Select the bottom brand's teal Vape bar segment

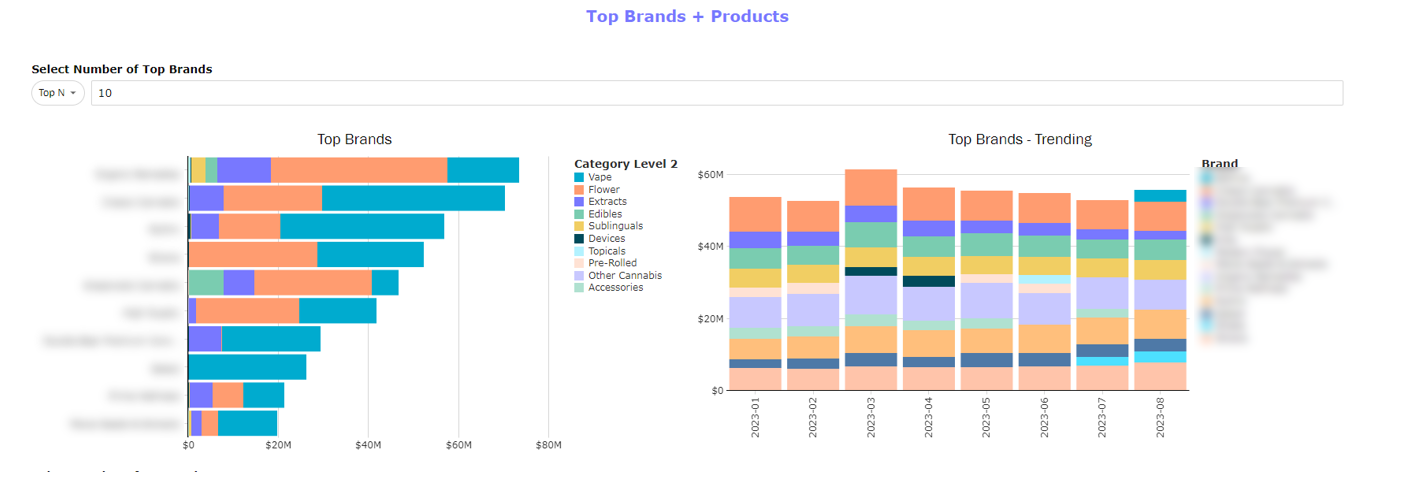(x=247, y=423)
